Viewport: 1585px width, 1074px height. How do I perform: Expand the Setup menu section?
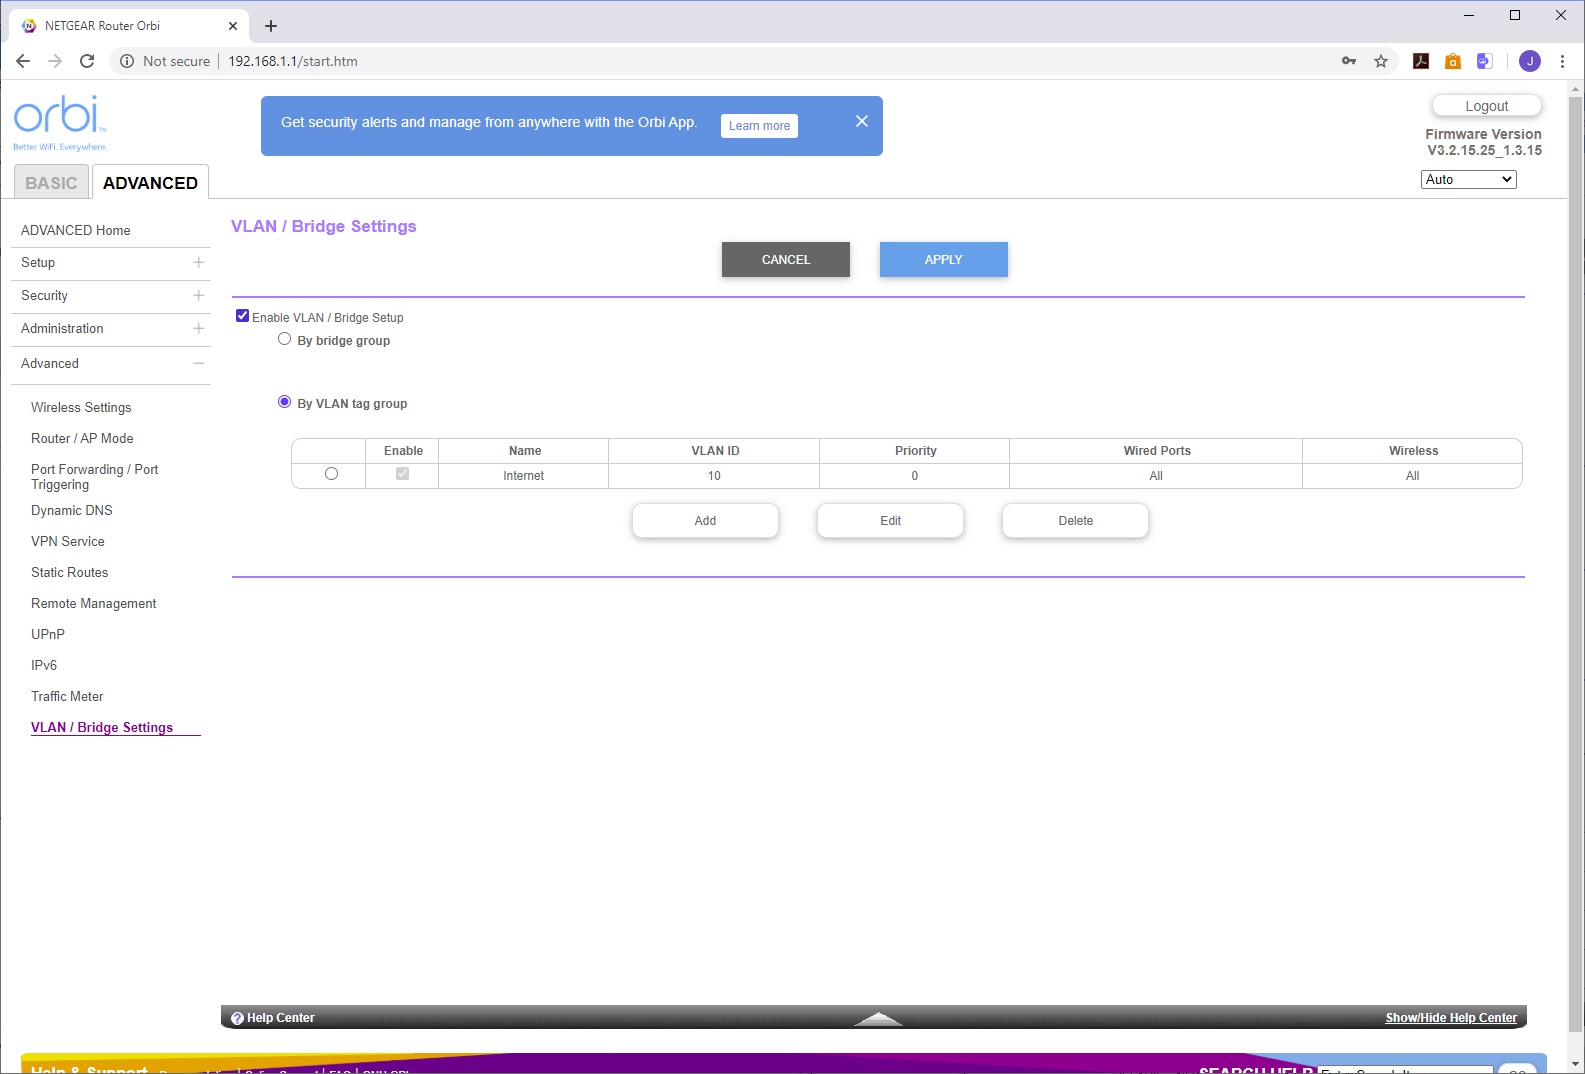tap(199, 262)
